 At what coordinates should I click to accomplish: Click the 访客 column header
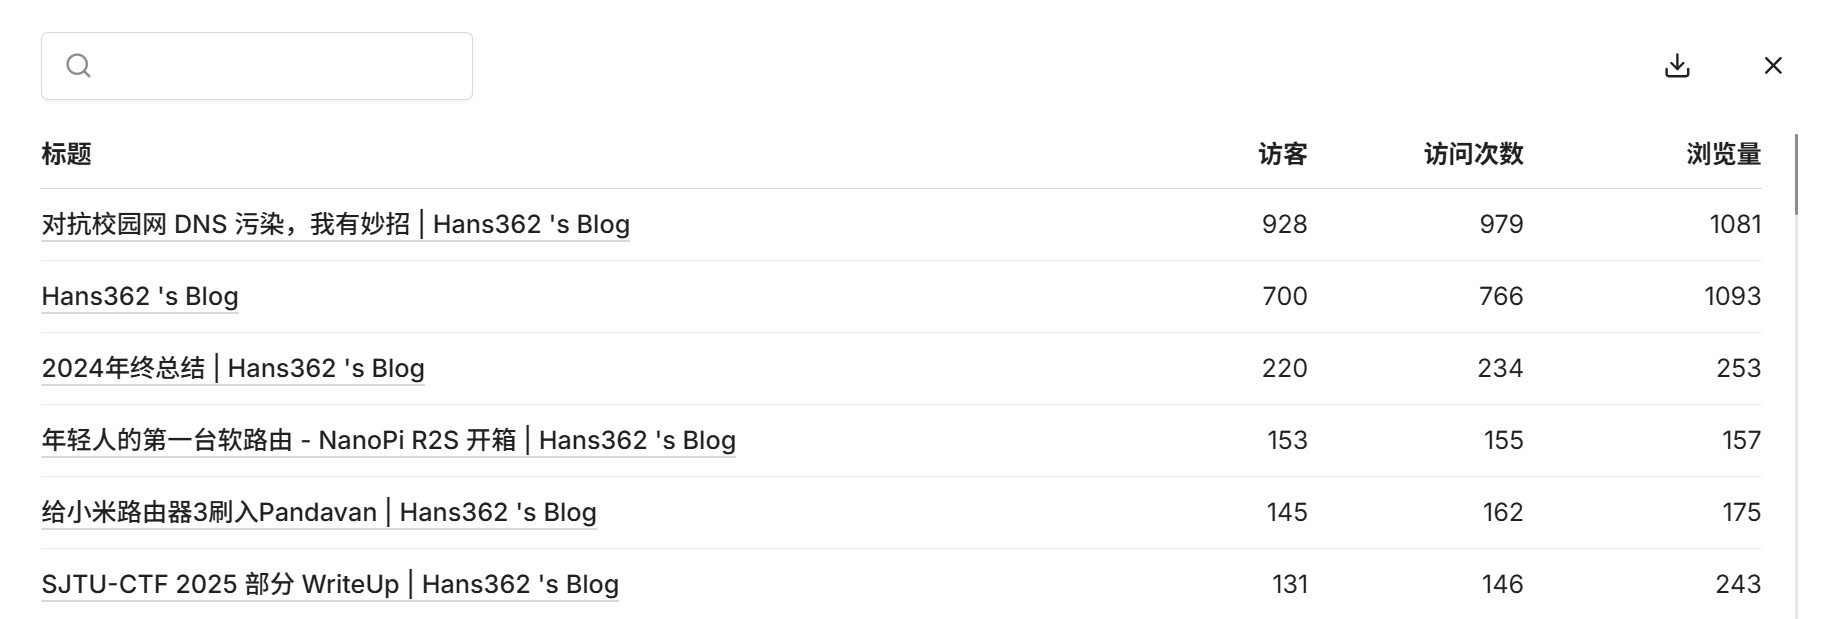[x=1283, y=154]
